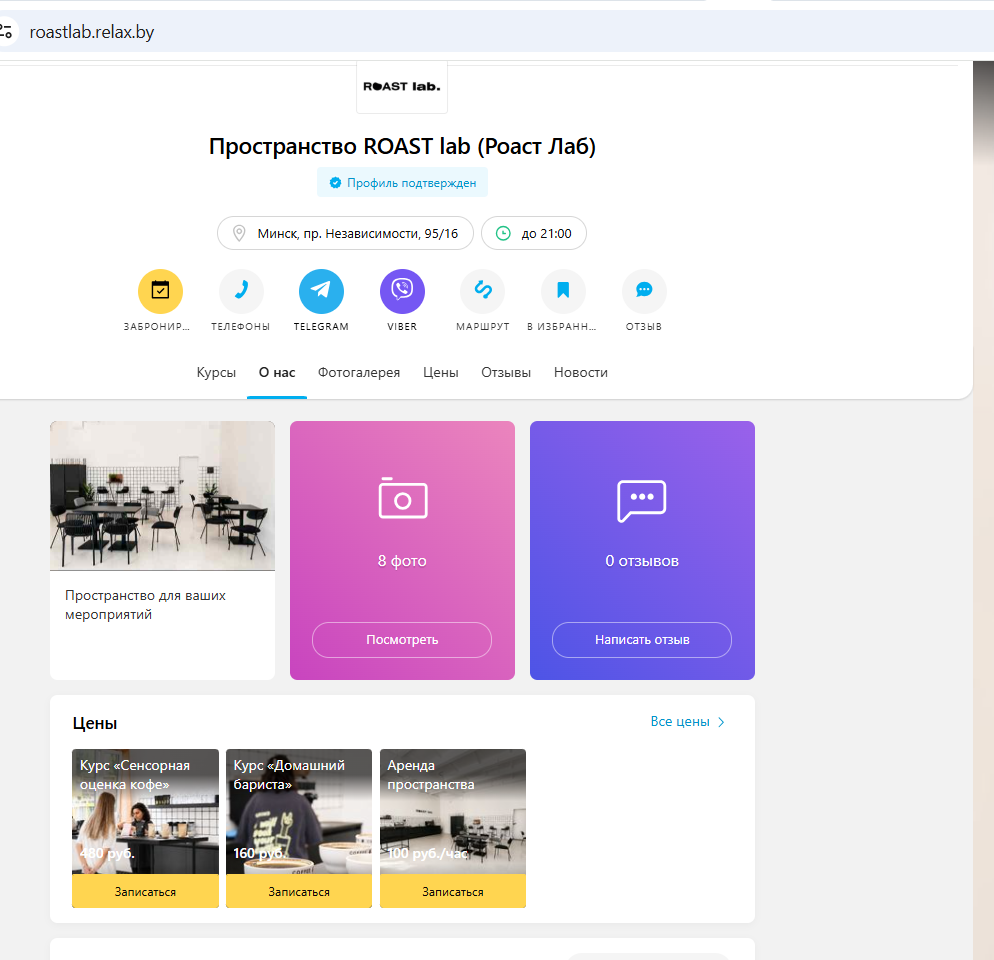994x960 pixels.
Task: Open the Viber contact icon
Action: [402, 291]
